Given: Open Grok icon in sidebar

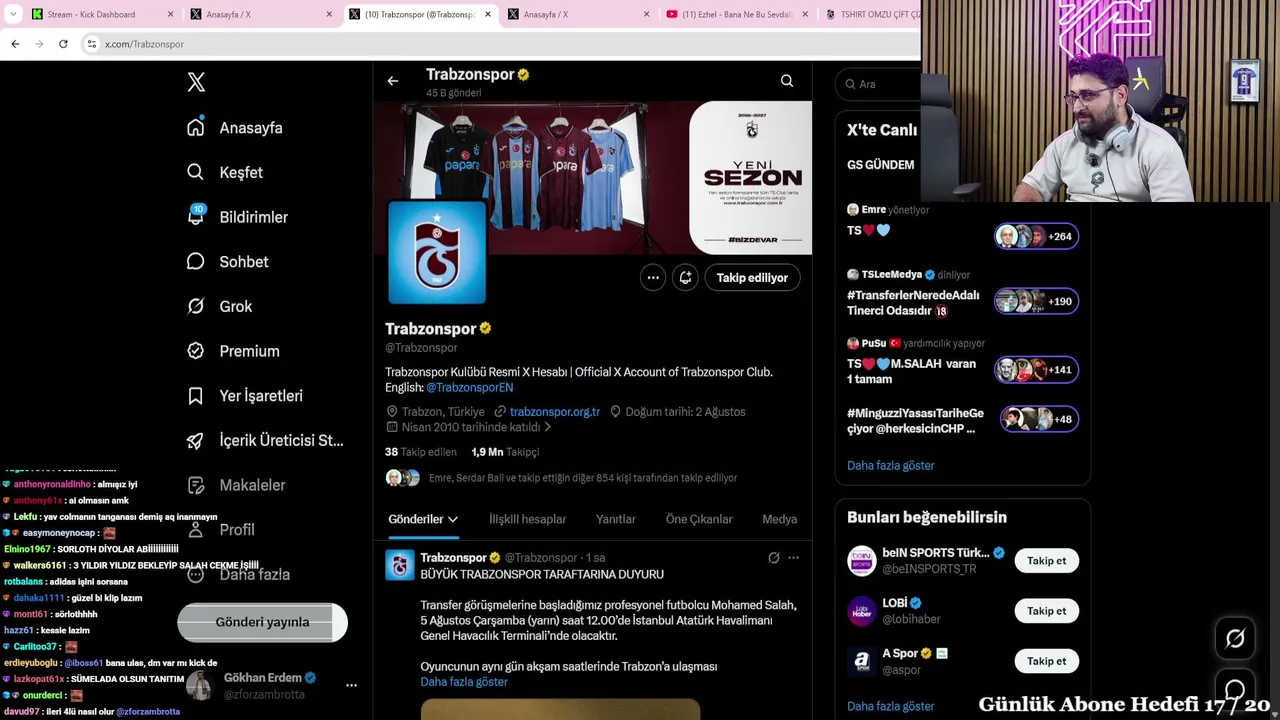Looking at the screenshot, I should click(196, 306).
